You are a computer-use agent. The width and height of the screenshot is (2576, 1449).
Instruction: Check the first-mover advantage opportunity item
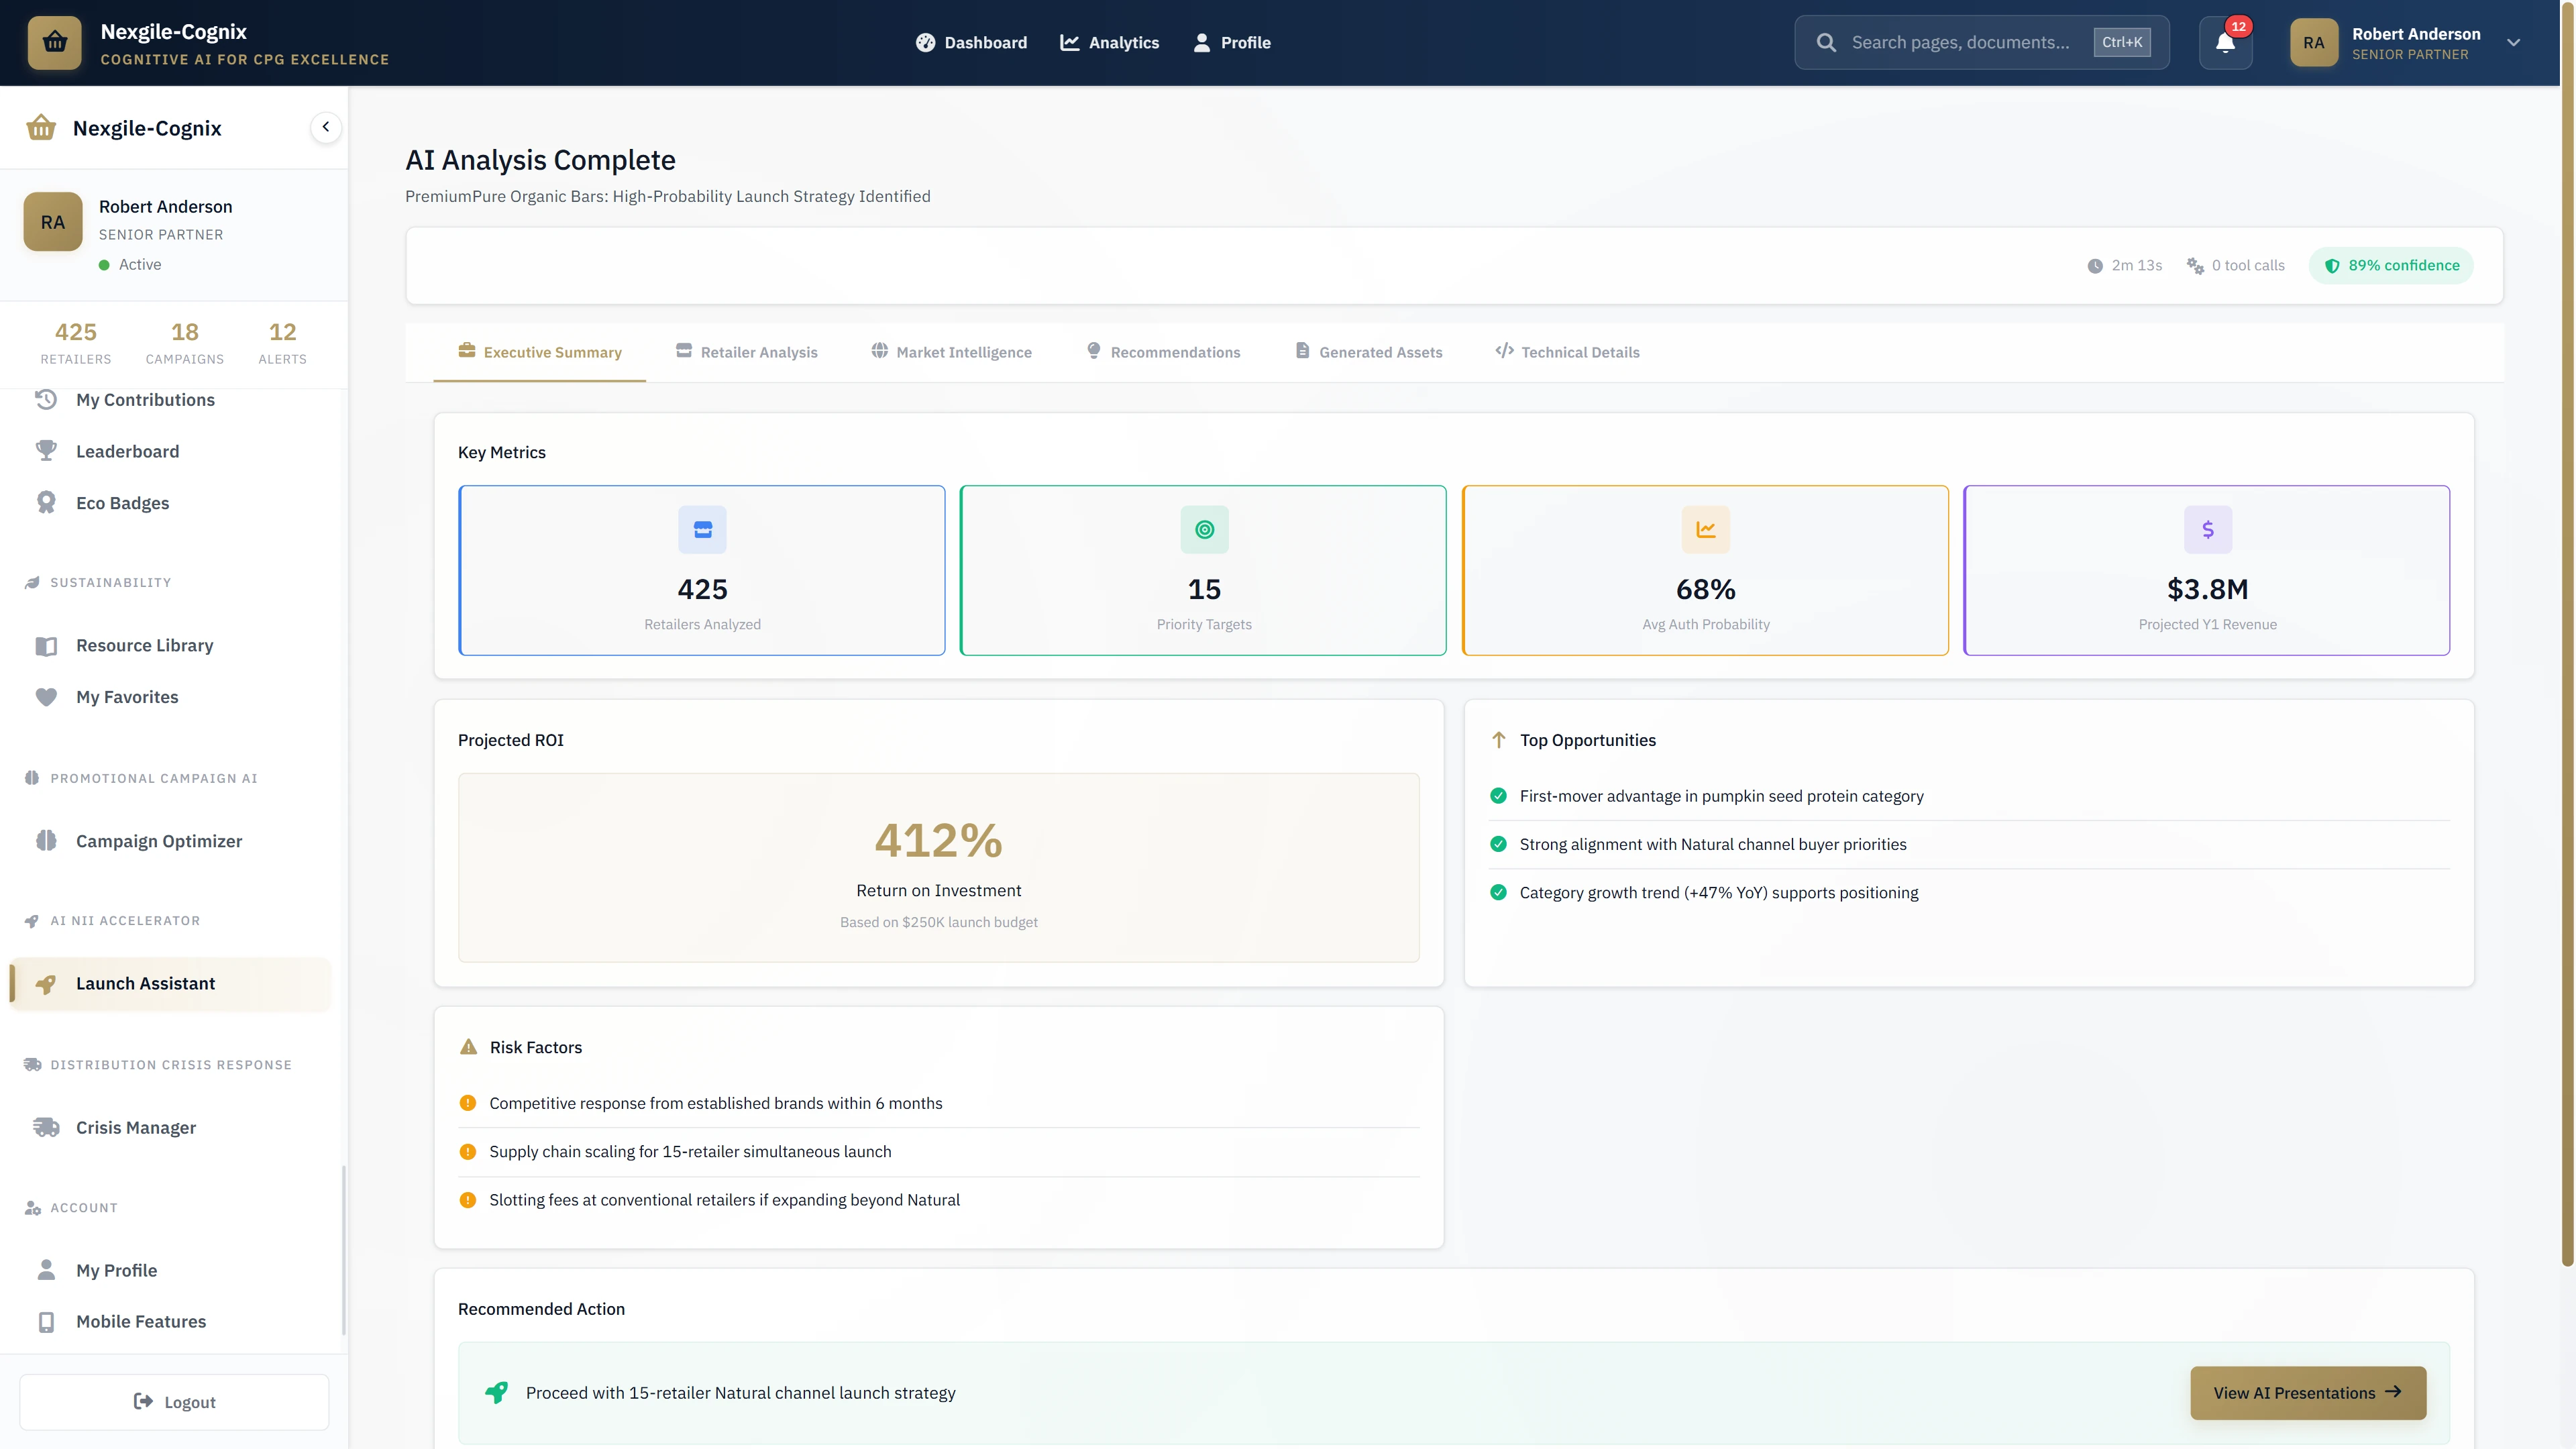click(x=1498, y=796)
